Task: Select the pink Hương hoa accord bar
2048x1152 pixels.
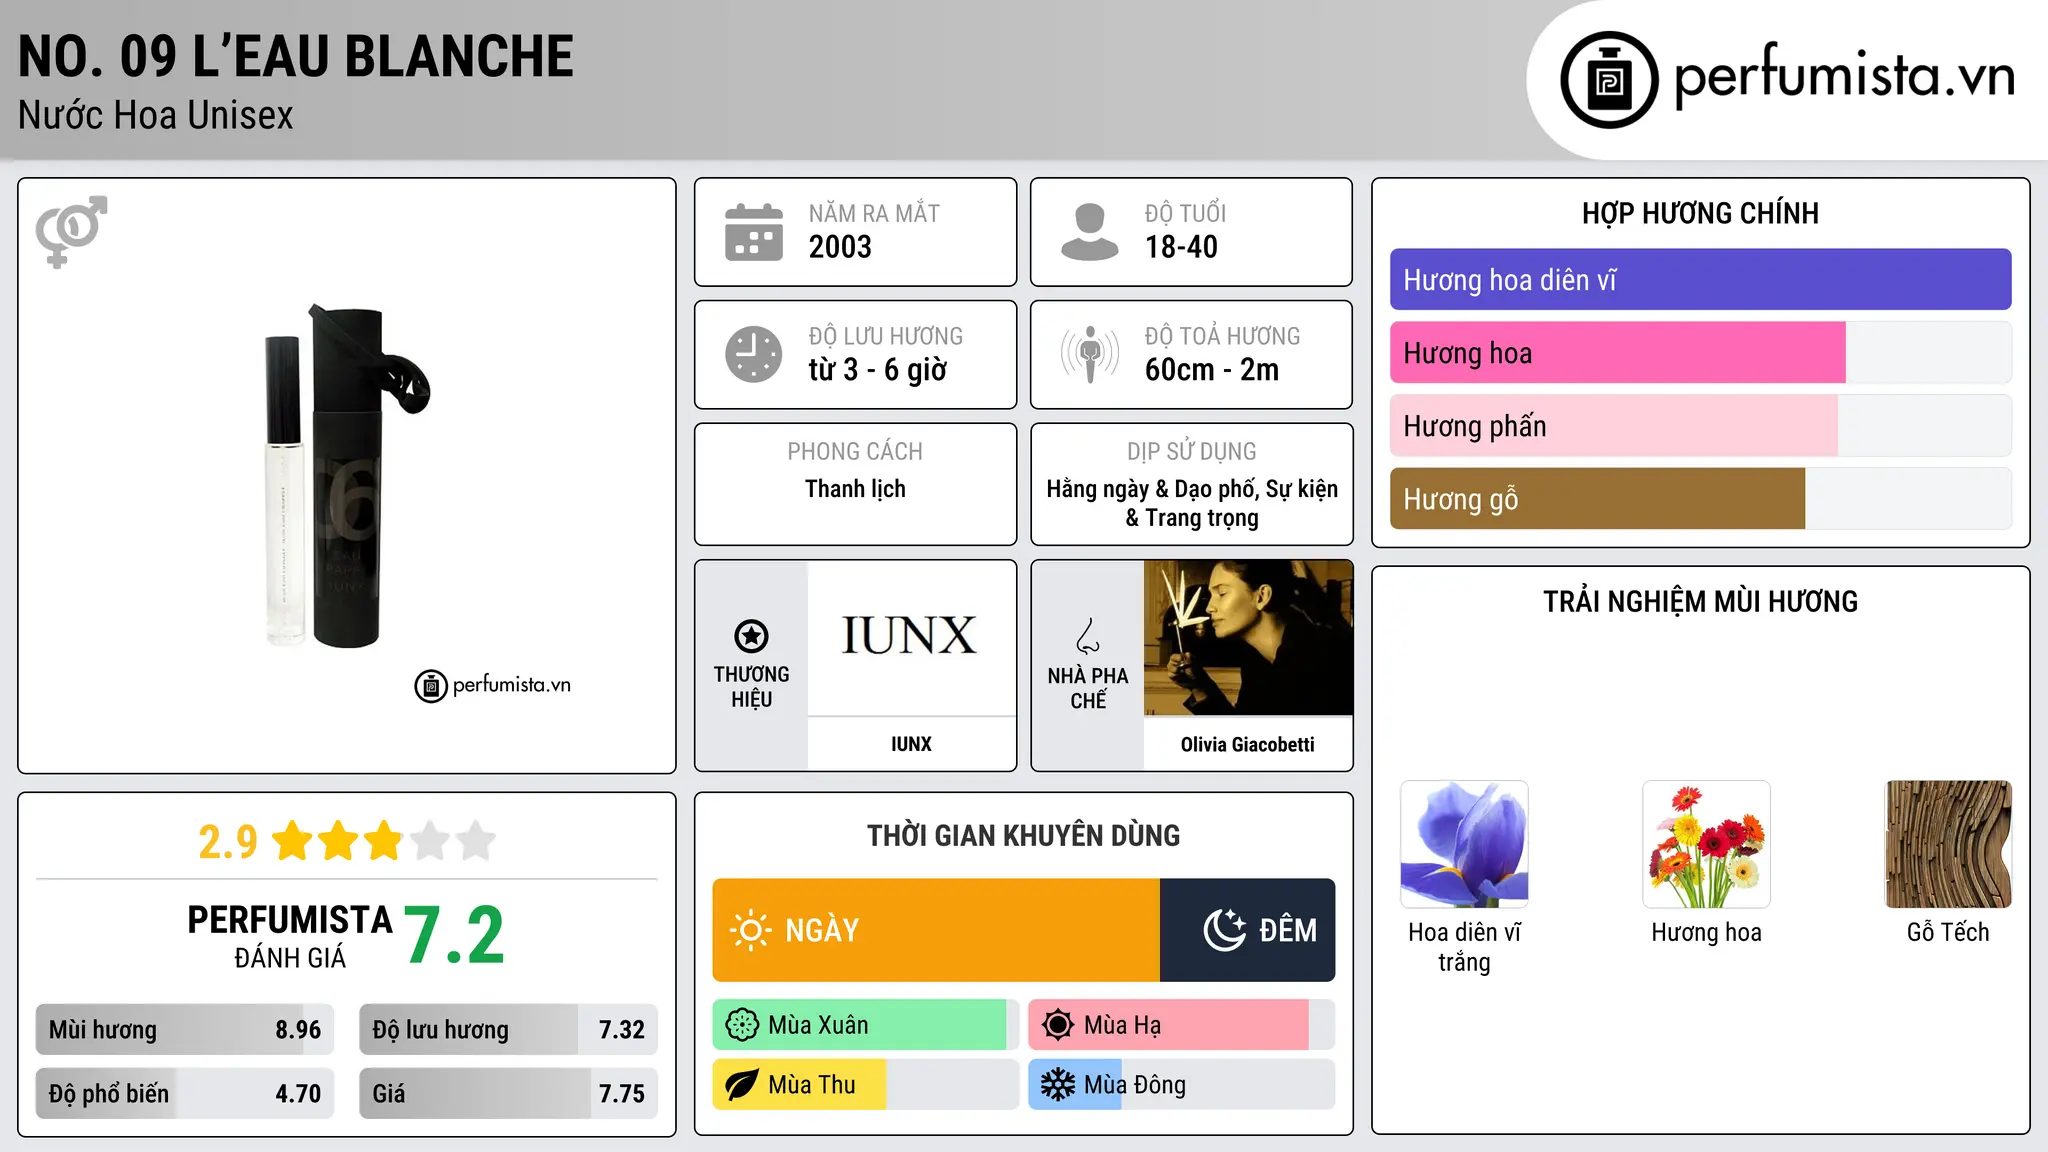Action: [x=1700, y=353]
